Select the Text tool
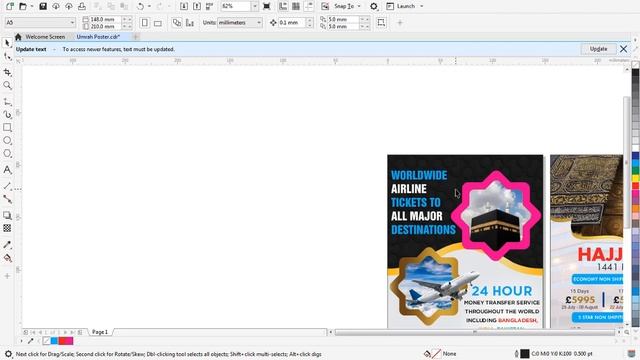Image resolution: width=640 pixels, height=360 pixels. [x=7, y=169]
